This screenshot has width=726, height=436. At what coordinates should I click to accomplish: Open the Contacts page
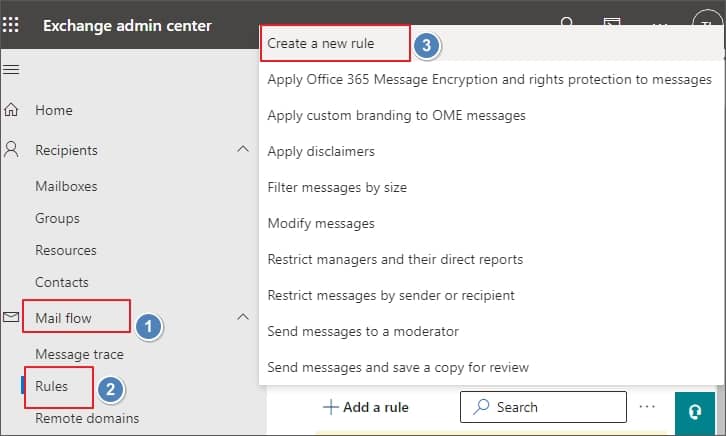click(x=62, y=282)
